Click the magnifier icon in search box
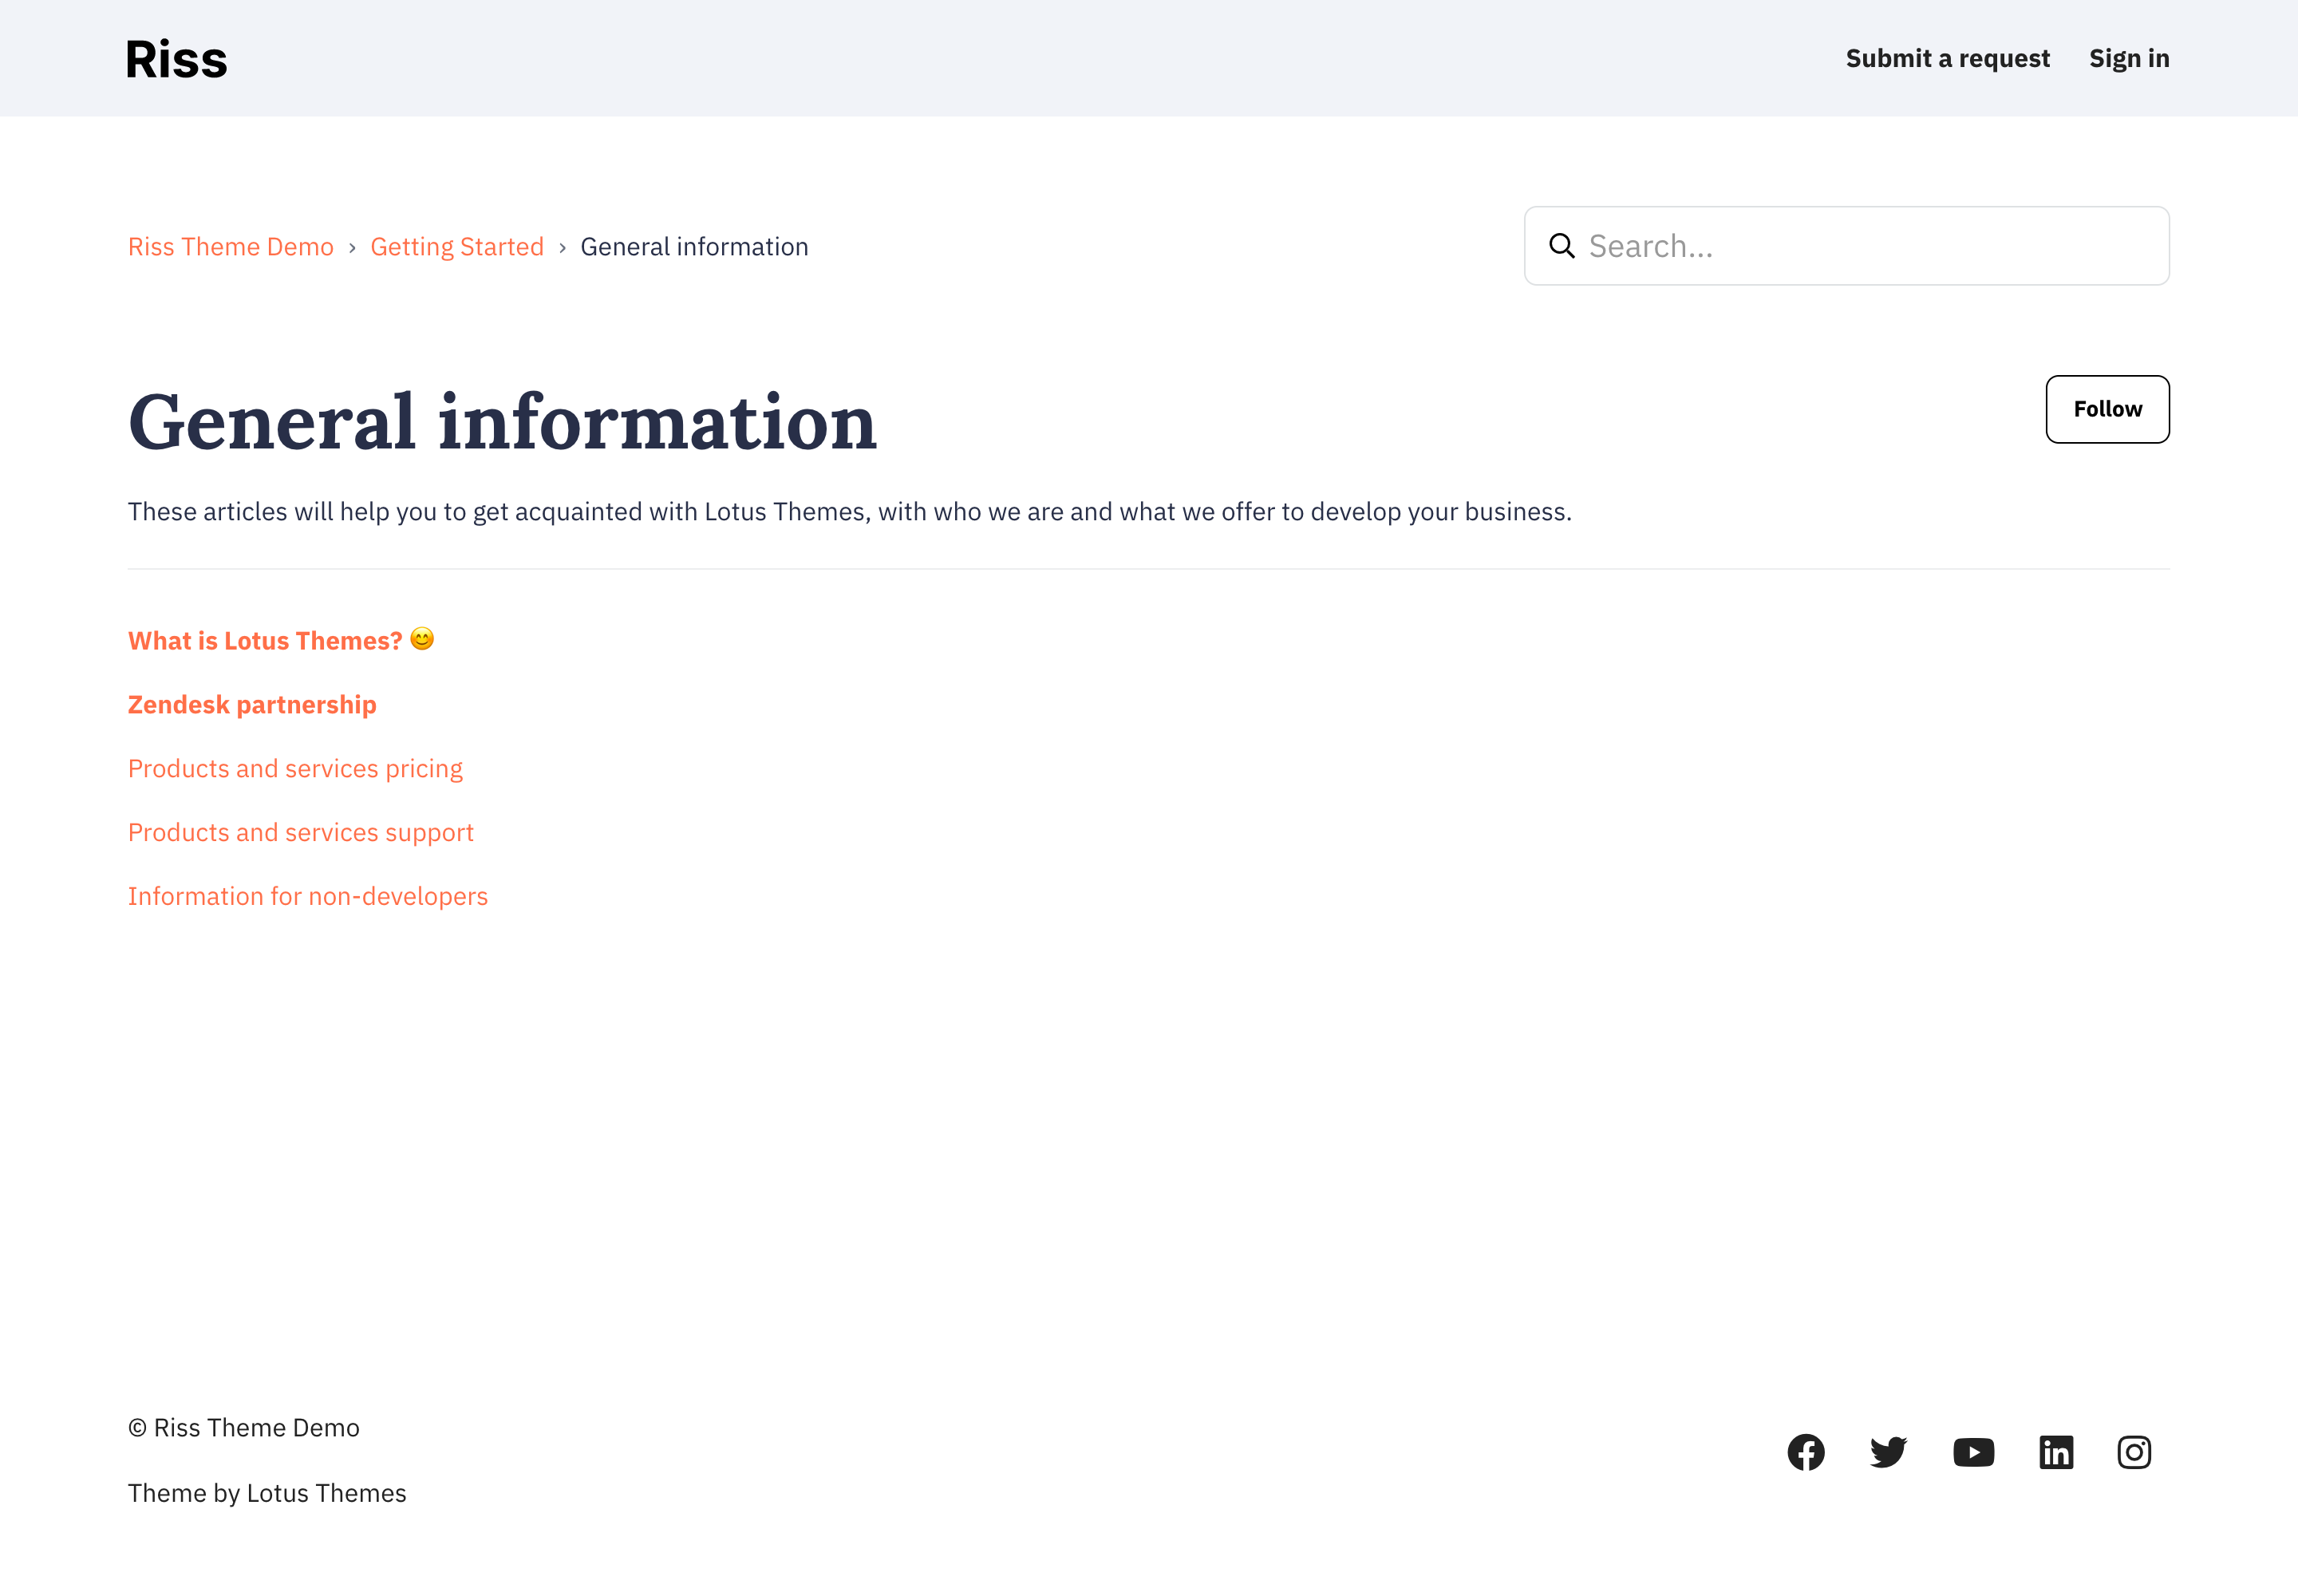 pyautogui.click(x=1561, y=246)
